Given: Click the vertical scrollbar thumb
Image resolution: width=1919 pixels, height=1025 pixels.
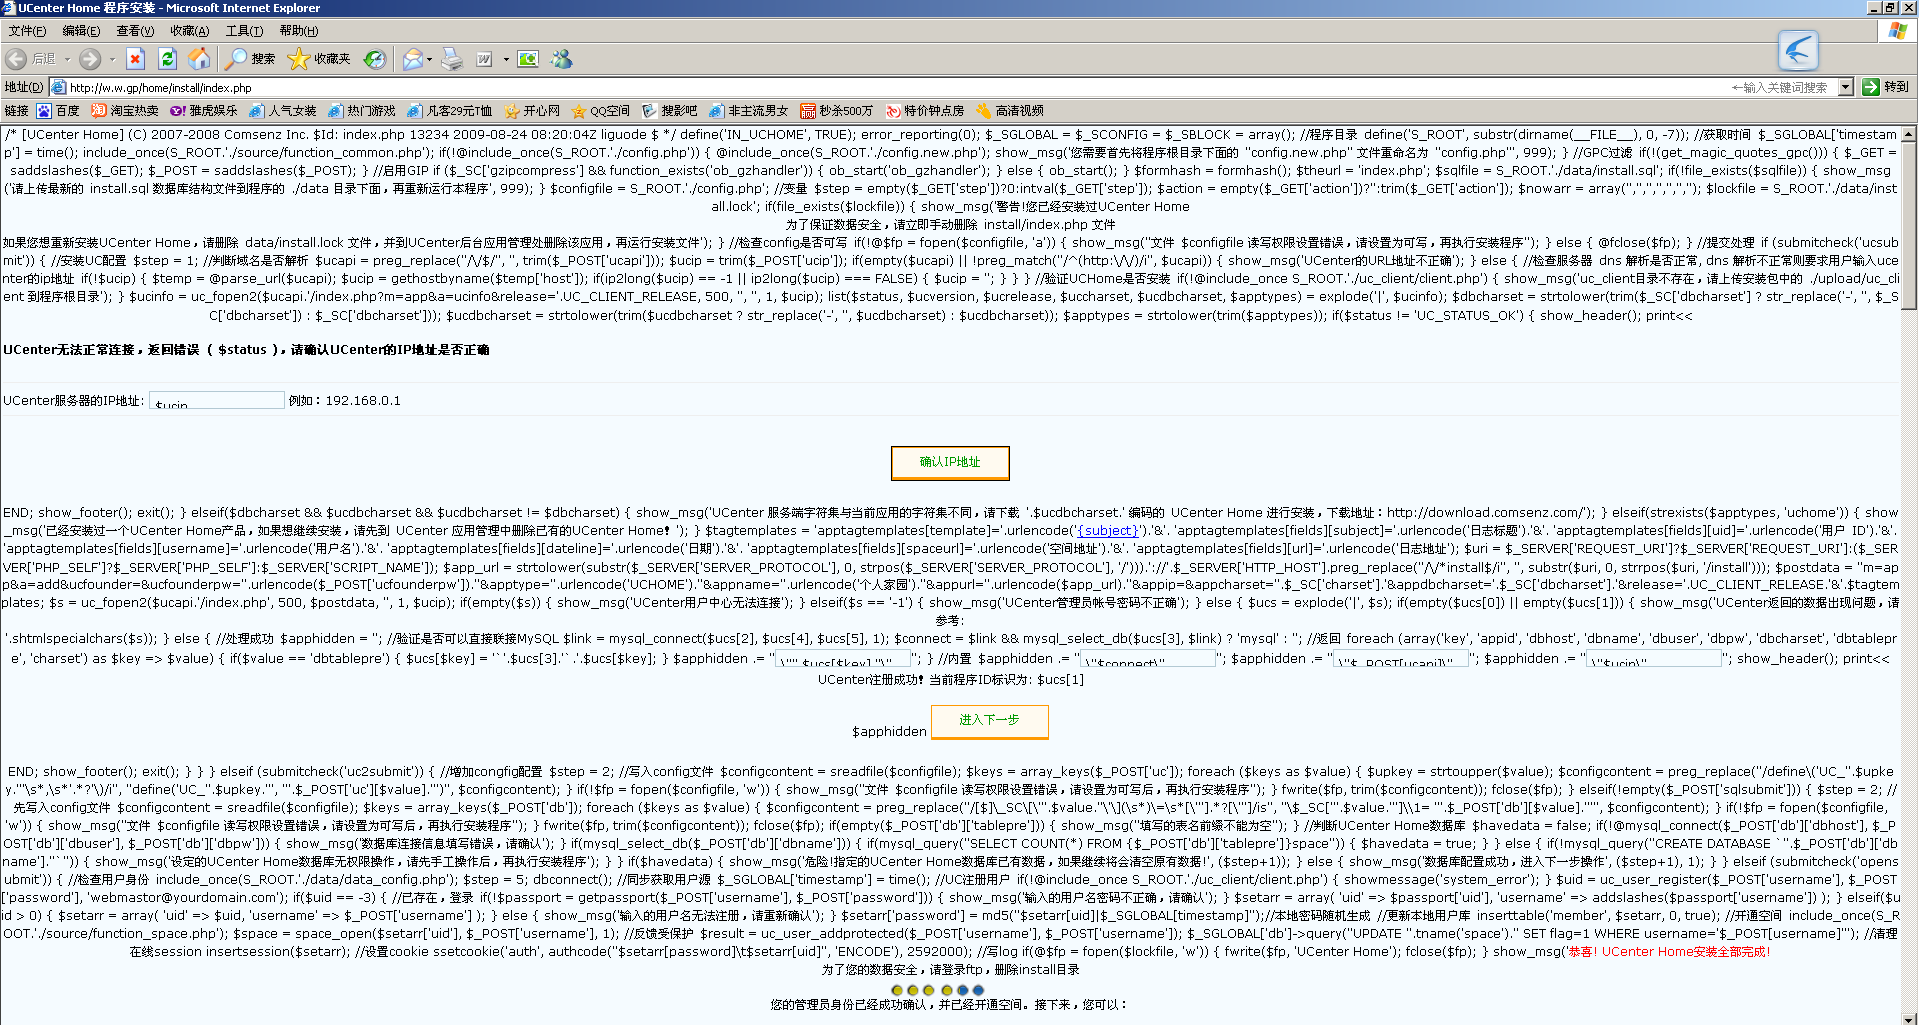Looking at the screenshot, I should (x=1909, y=226).
